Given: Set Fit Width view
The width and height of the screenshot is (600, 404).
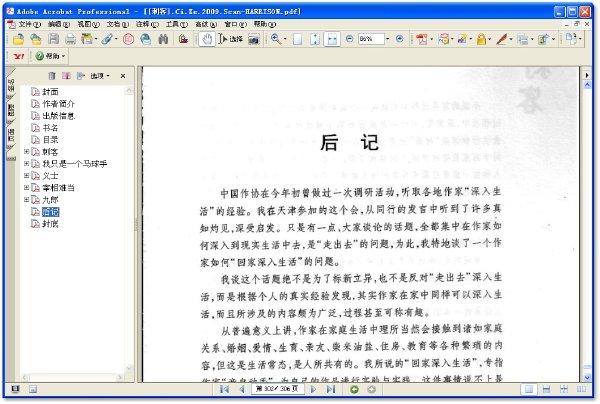Looking at the screenshot, I should [x=332, y=39].
